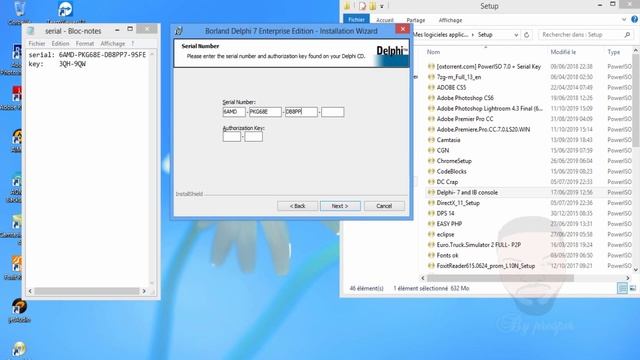Click the Delphi- 7 and IB console file icon
Viewport: 640px width, 360px height.
[431, 193]
